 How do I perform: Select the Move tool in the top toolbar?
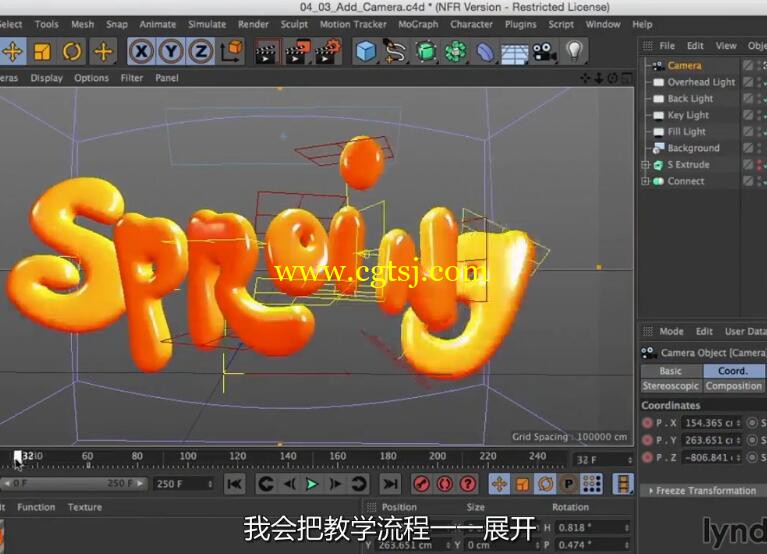click(x=13, y=51)
